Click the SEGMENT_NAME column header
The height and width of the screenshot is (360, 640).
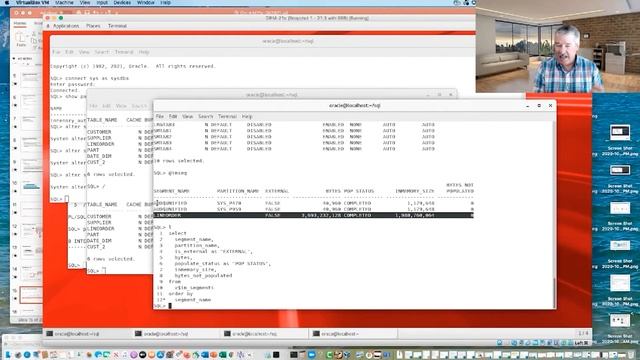171,191
